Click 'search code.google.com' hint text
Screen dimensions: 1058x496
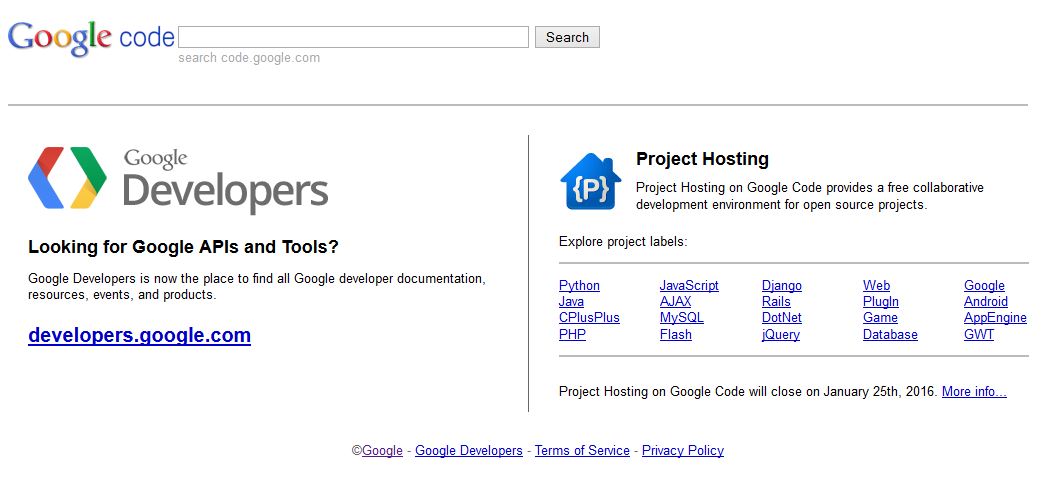tap(249, 58)
